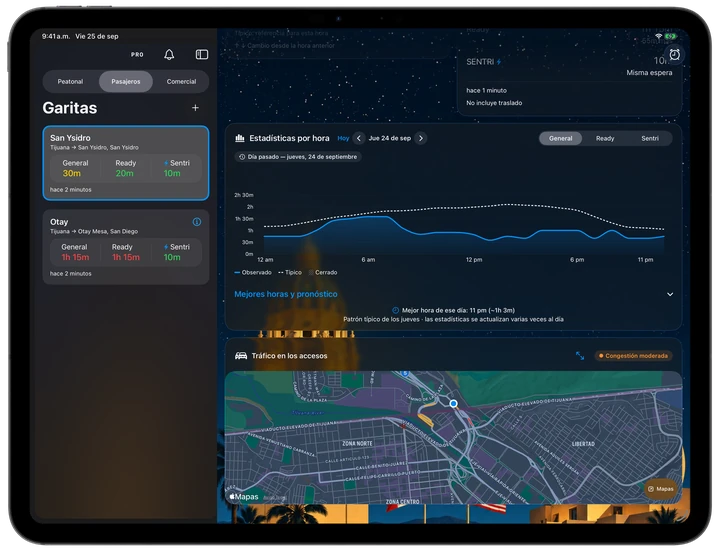Screen dimensions: 720x552
Task: Open Mapas button on the map
Action: (661, 489)
